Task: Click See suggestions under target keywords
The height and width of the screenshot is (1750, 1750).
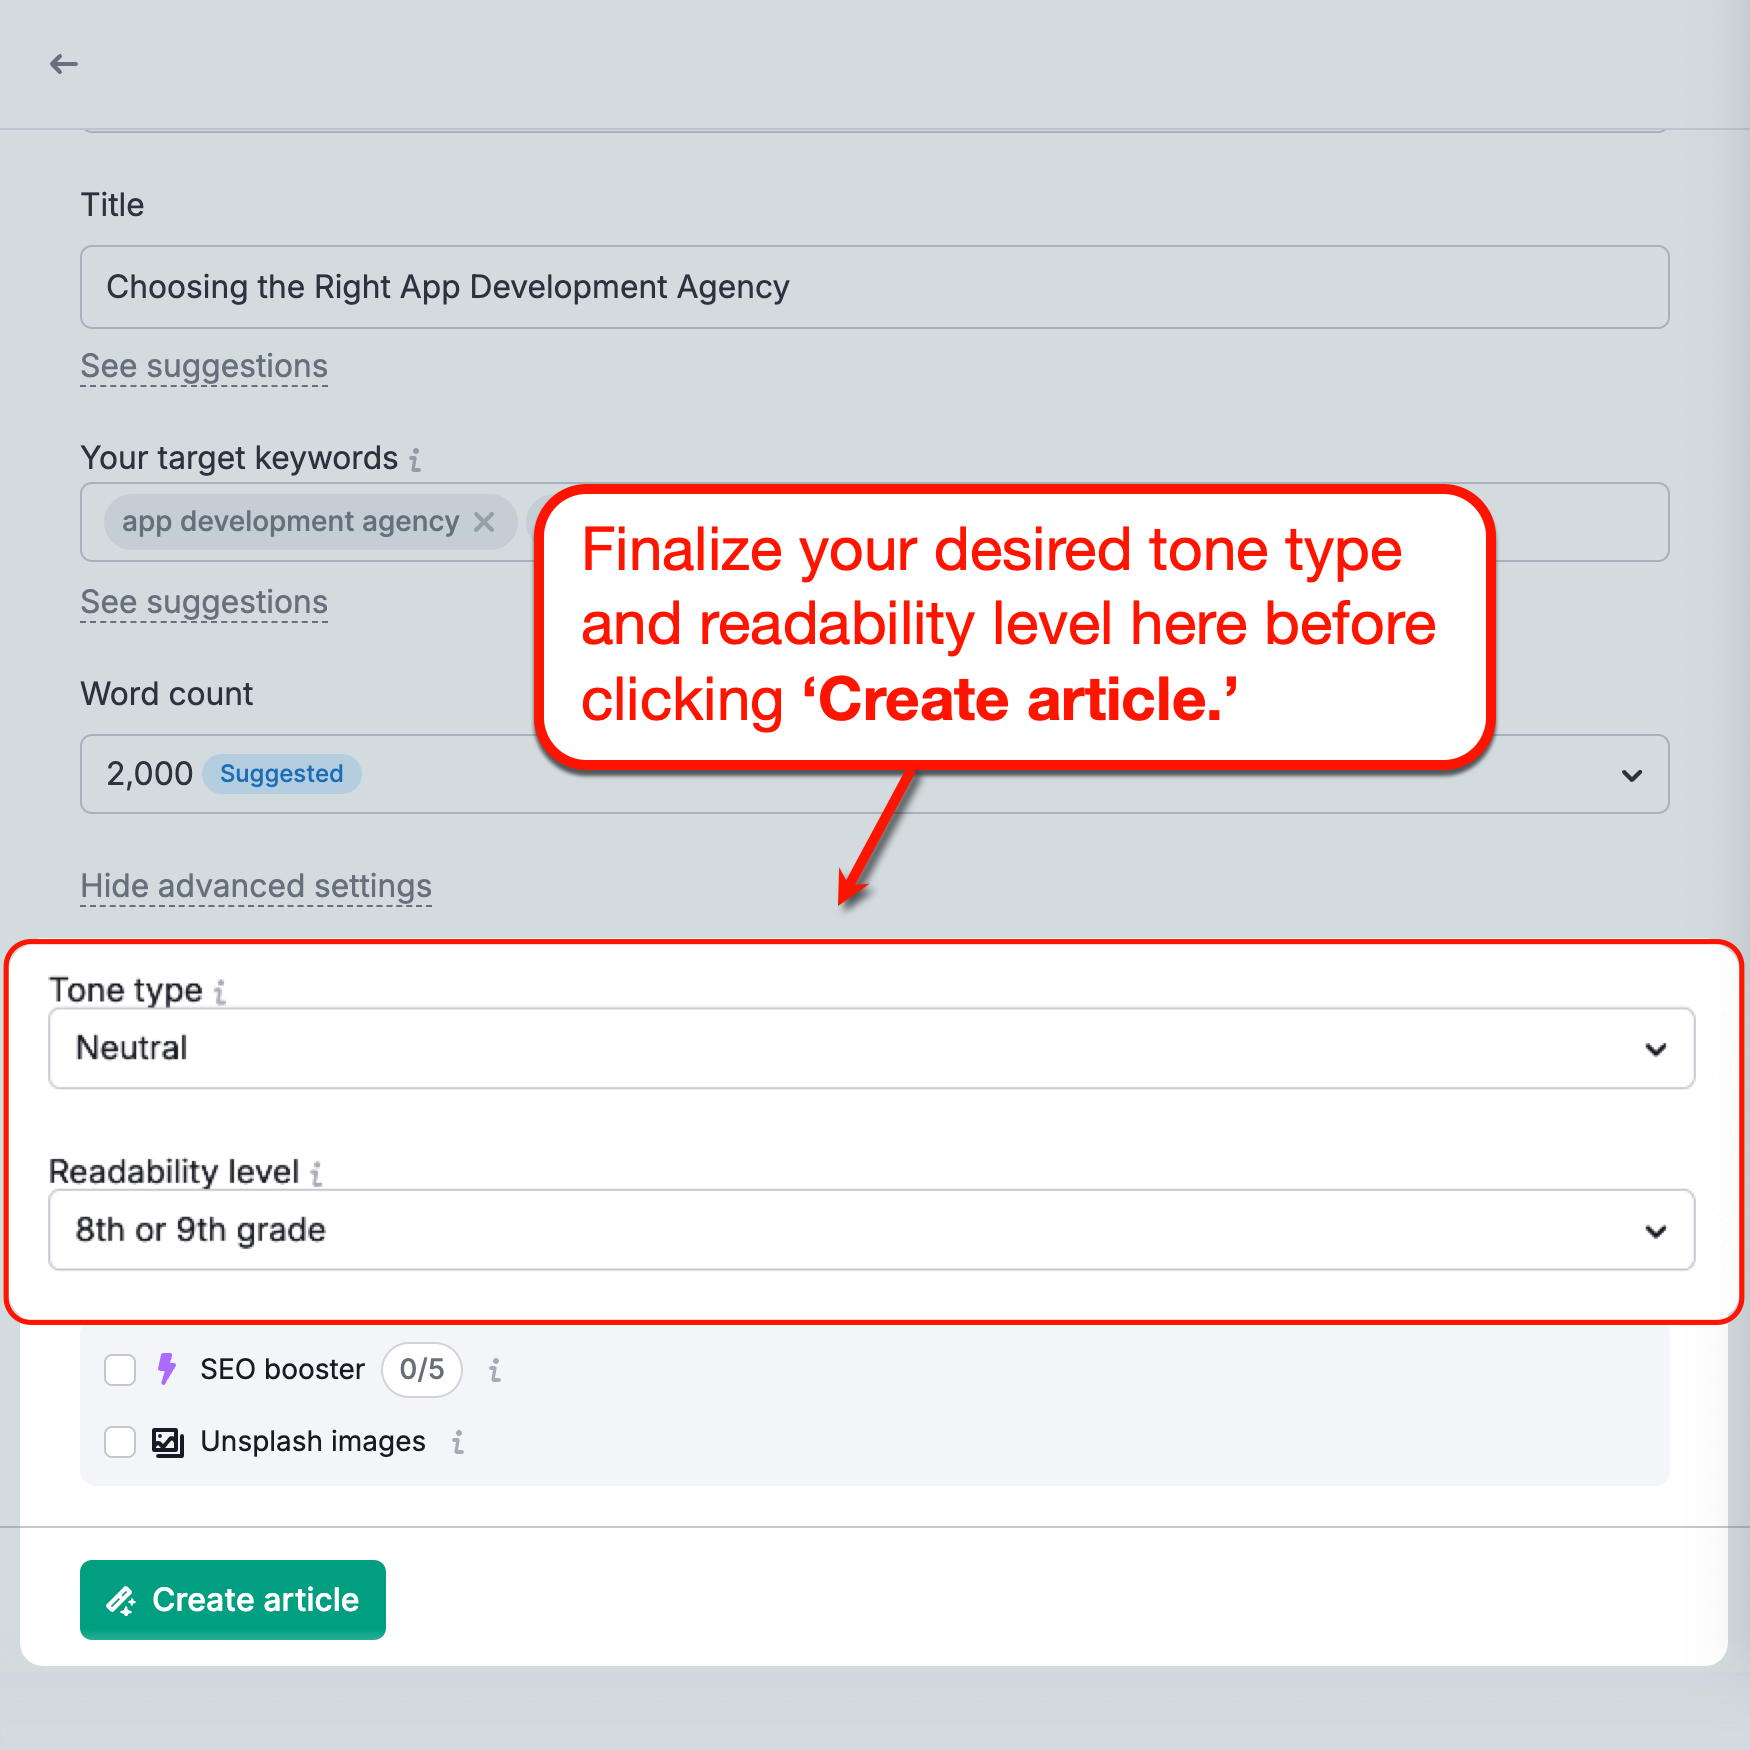Action: [204, 603]
